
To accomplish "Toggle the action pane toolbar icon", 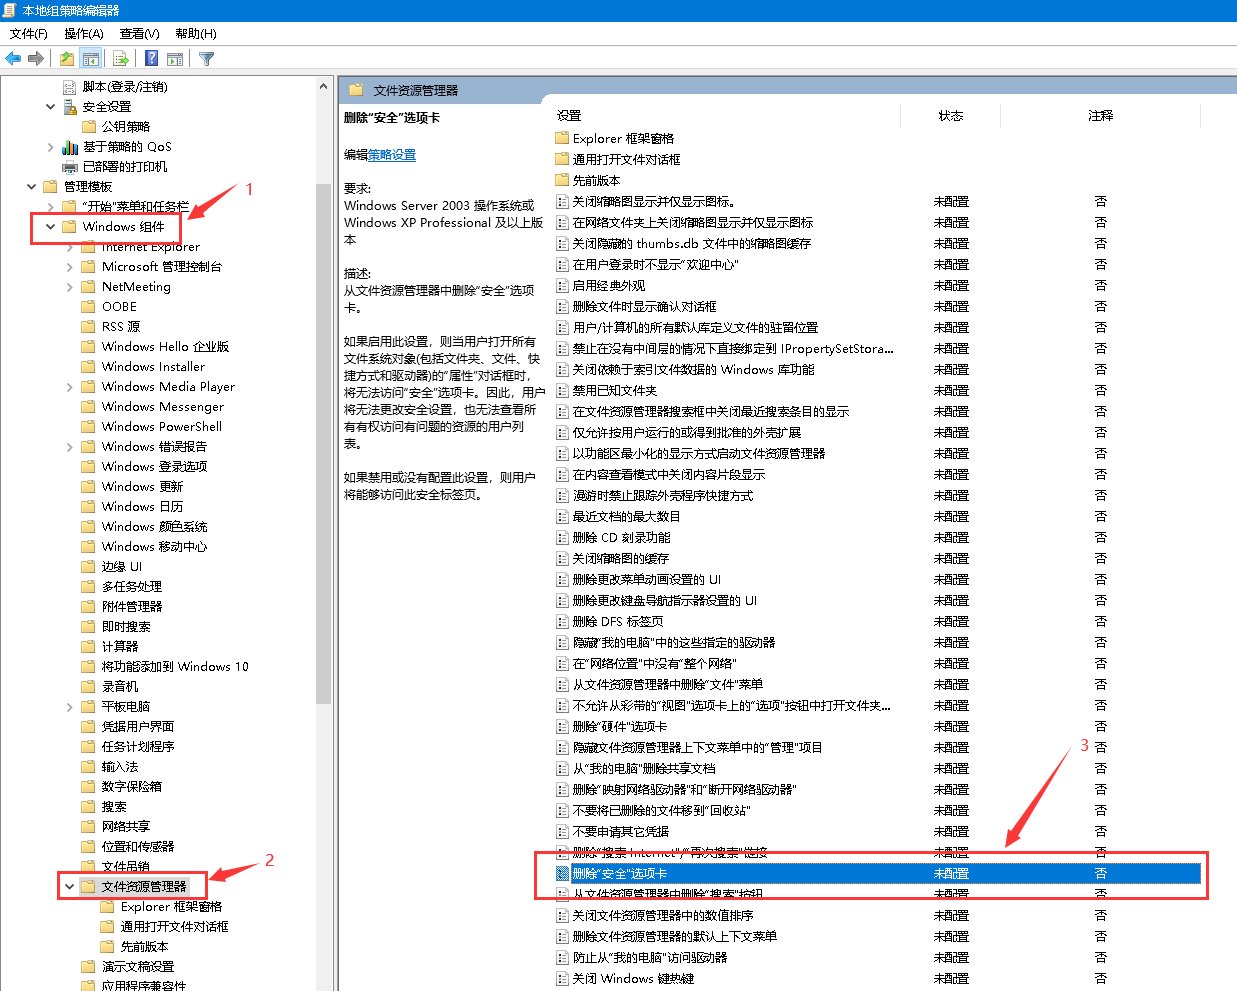I will (x=175, y=58).
